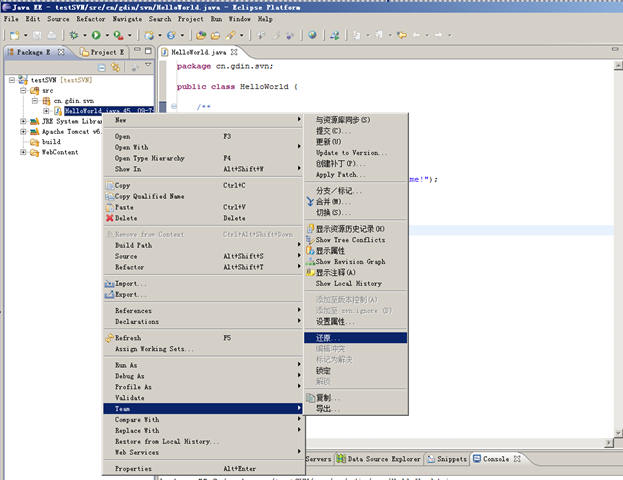Click the Run External Tools icon
Viewport: 623px width, 480px height.
(x=118, y=35)
